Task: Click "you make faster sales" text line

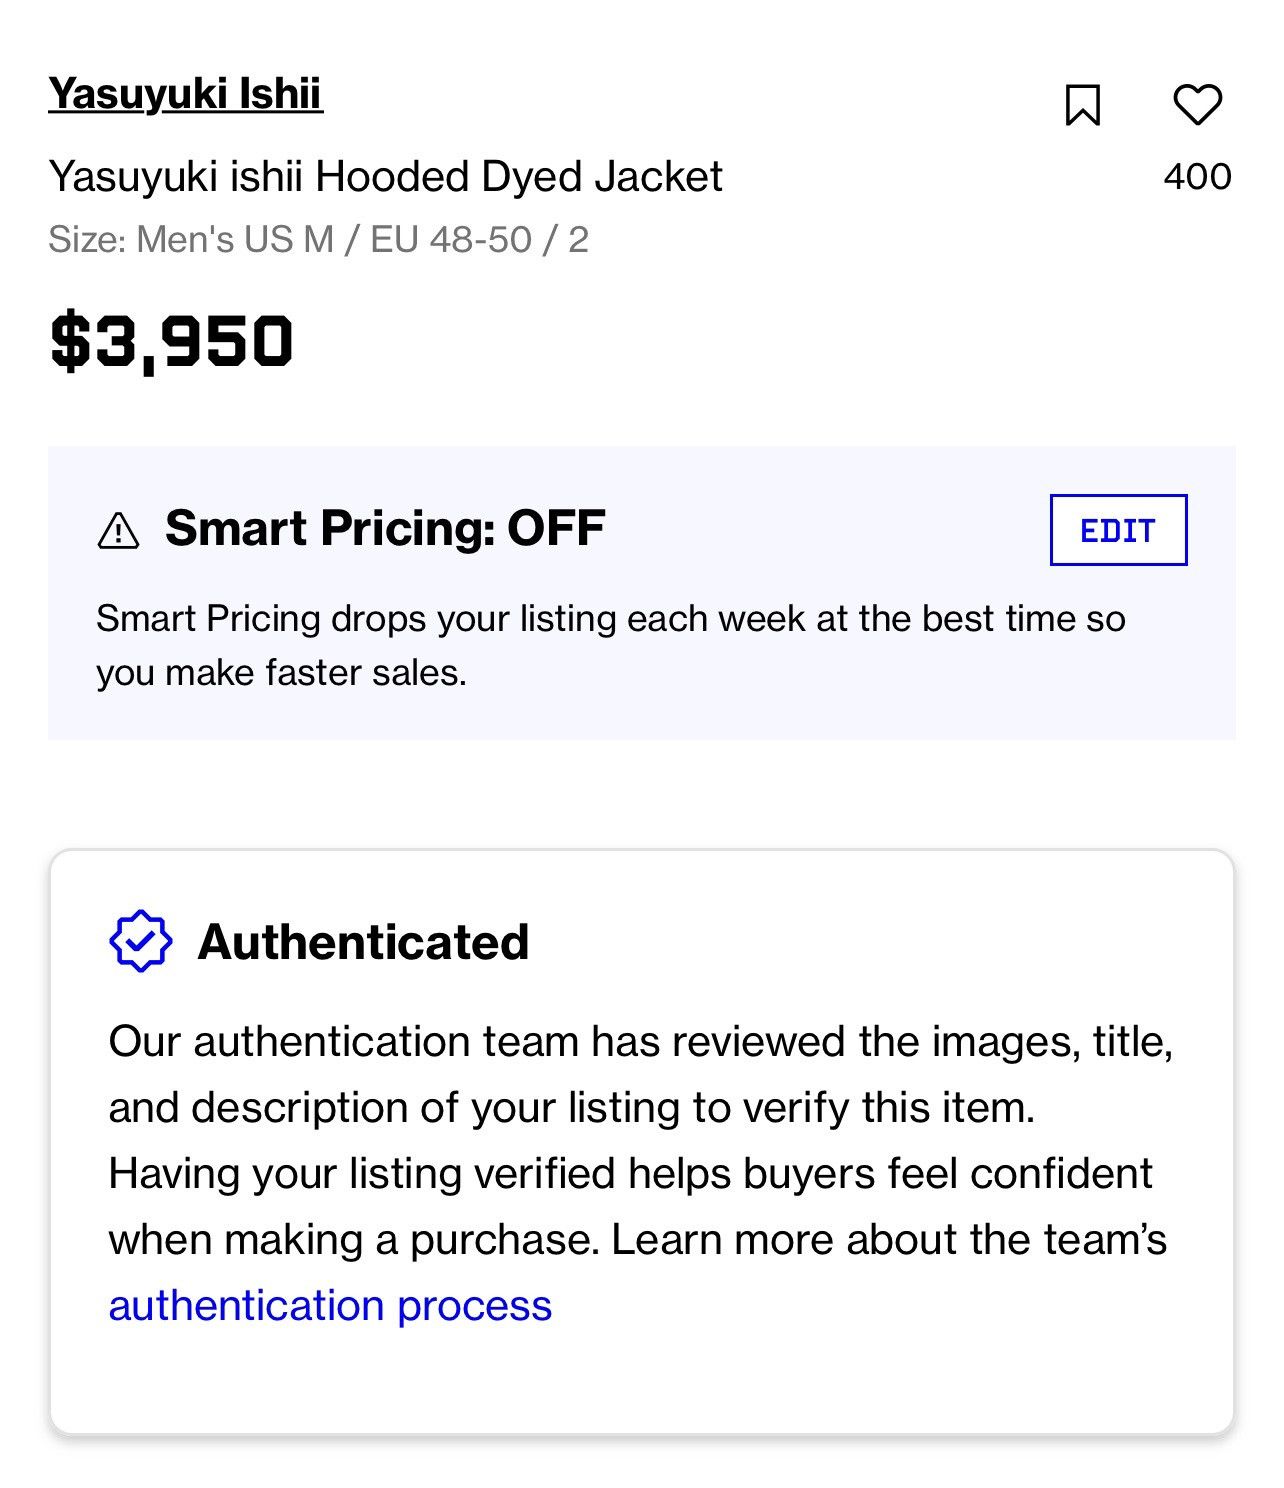Action: pos(281,673)
